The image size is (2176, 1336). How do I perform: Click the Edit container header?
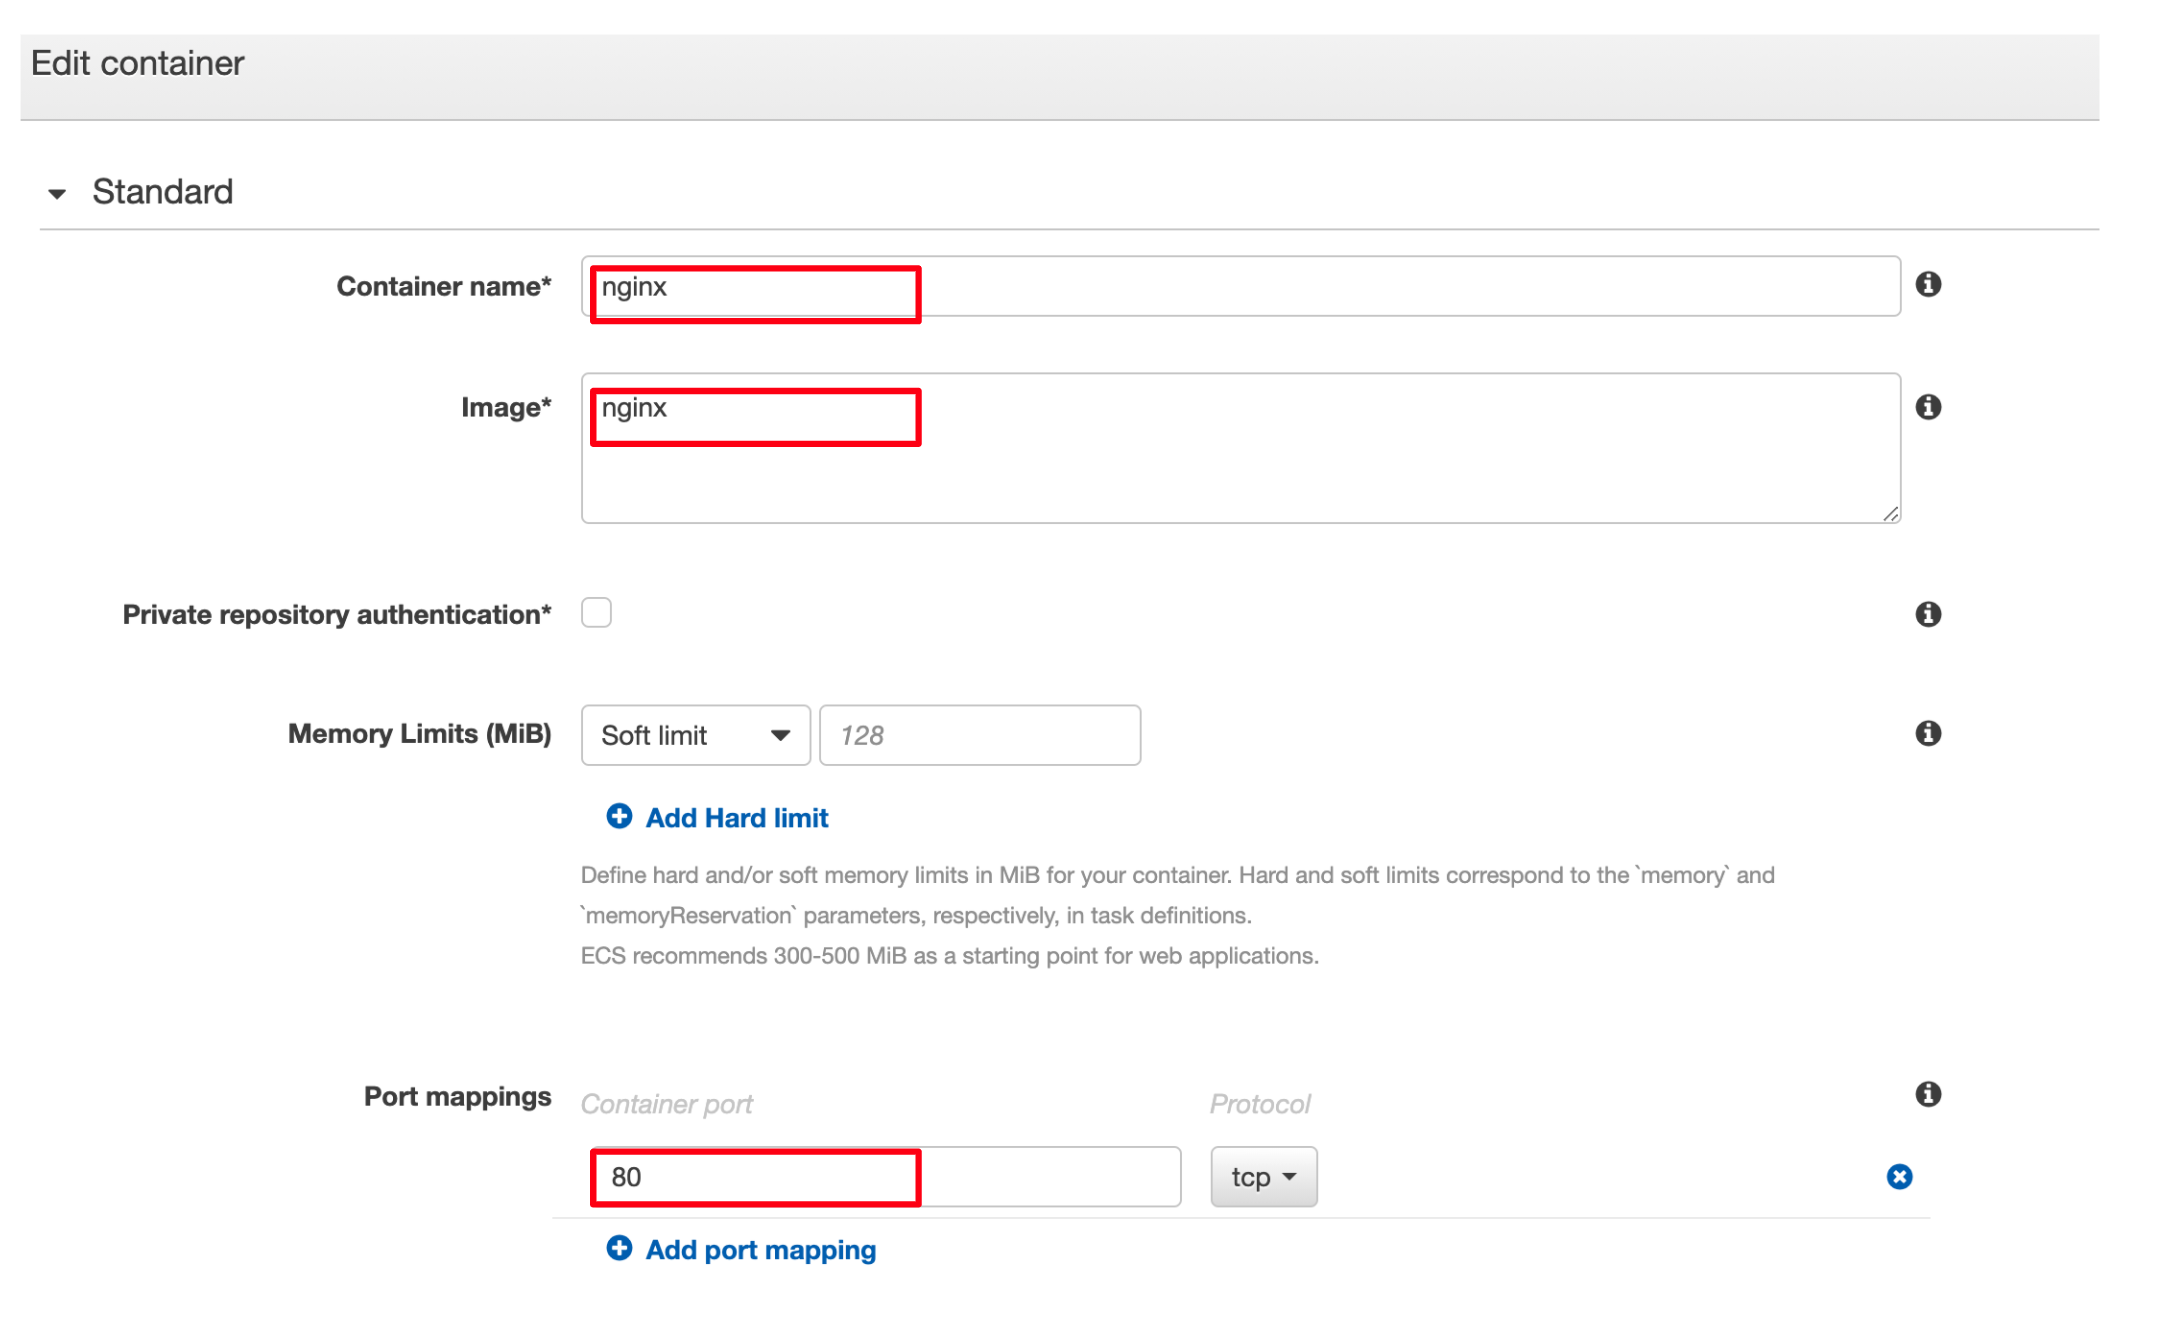[x=138, y=64]
